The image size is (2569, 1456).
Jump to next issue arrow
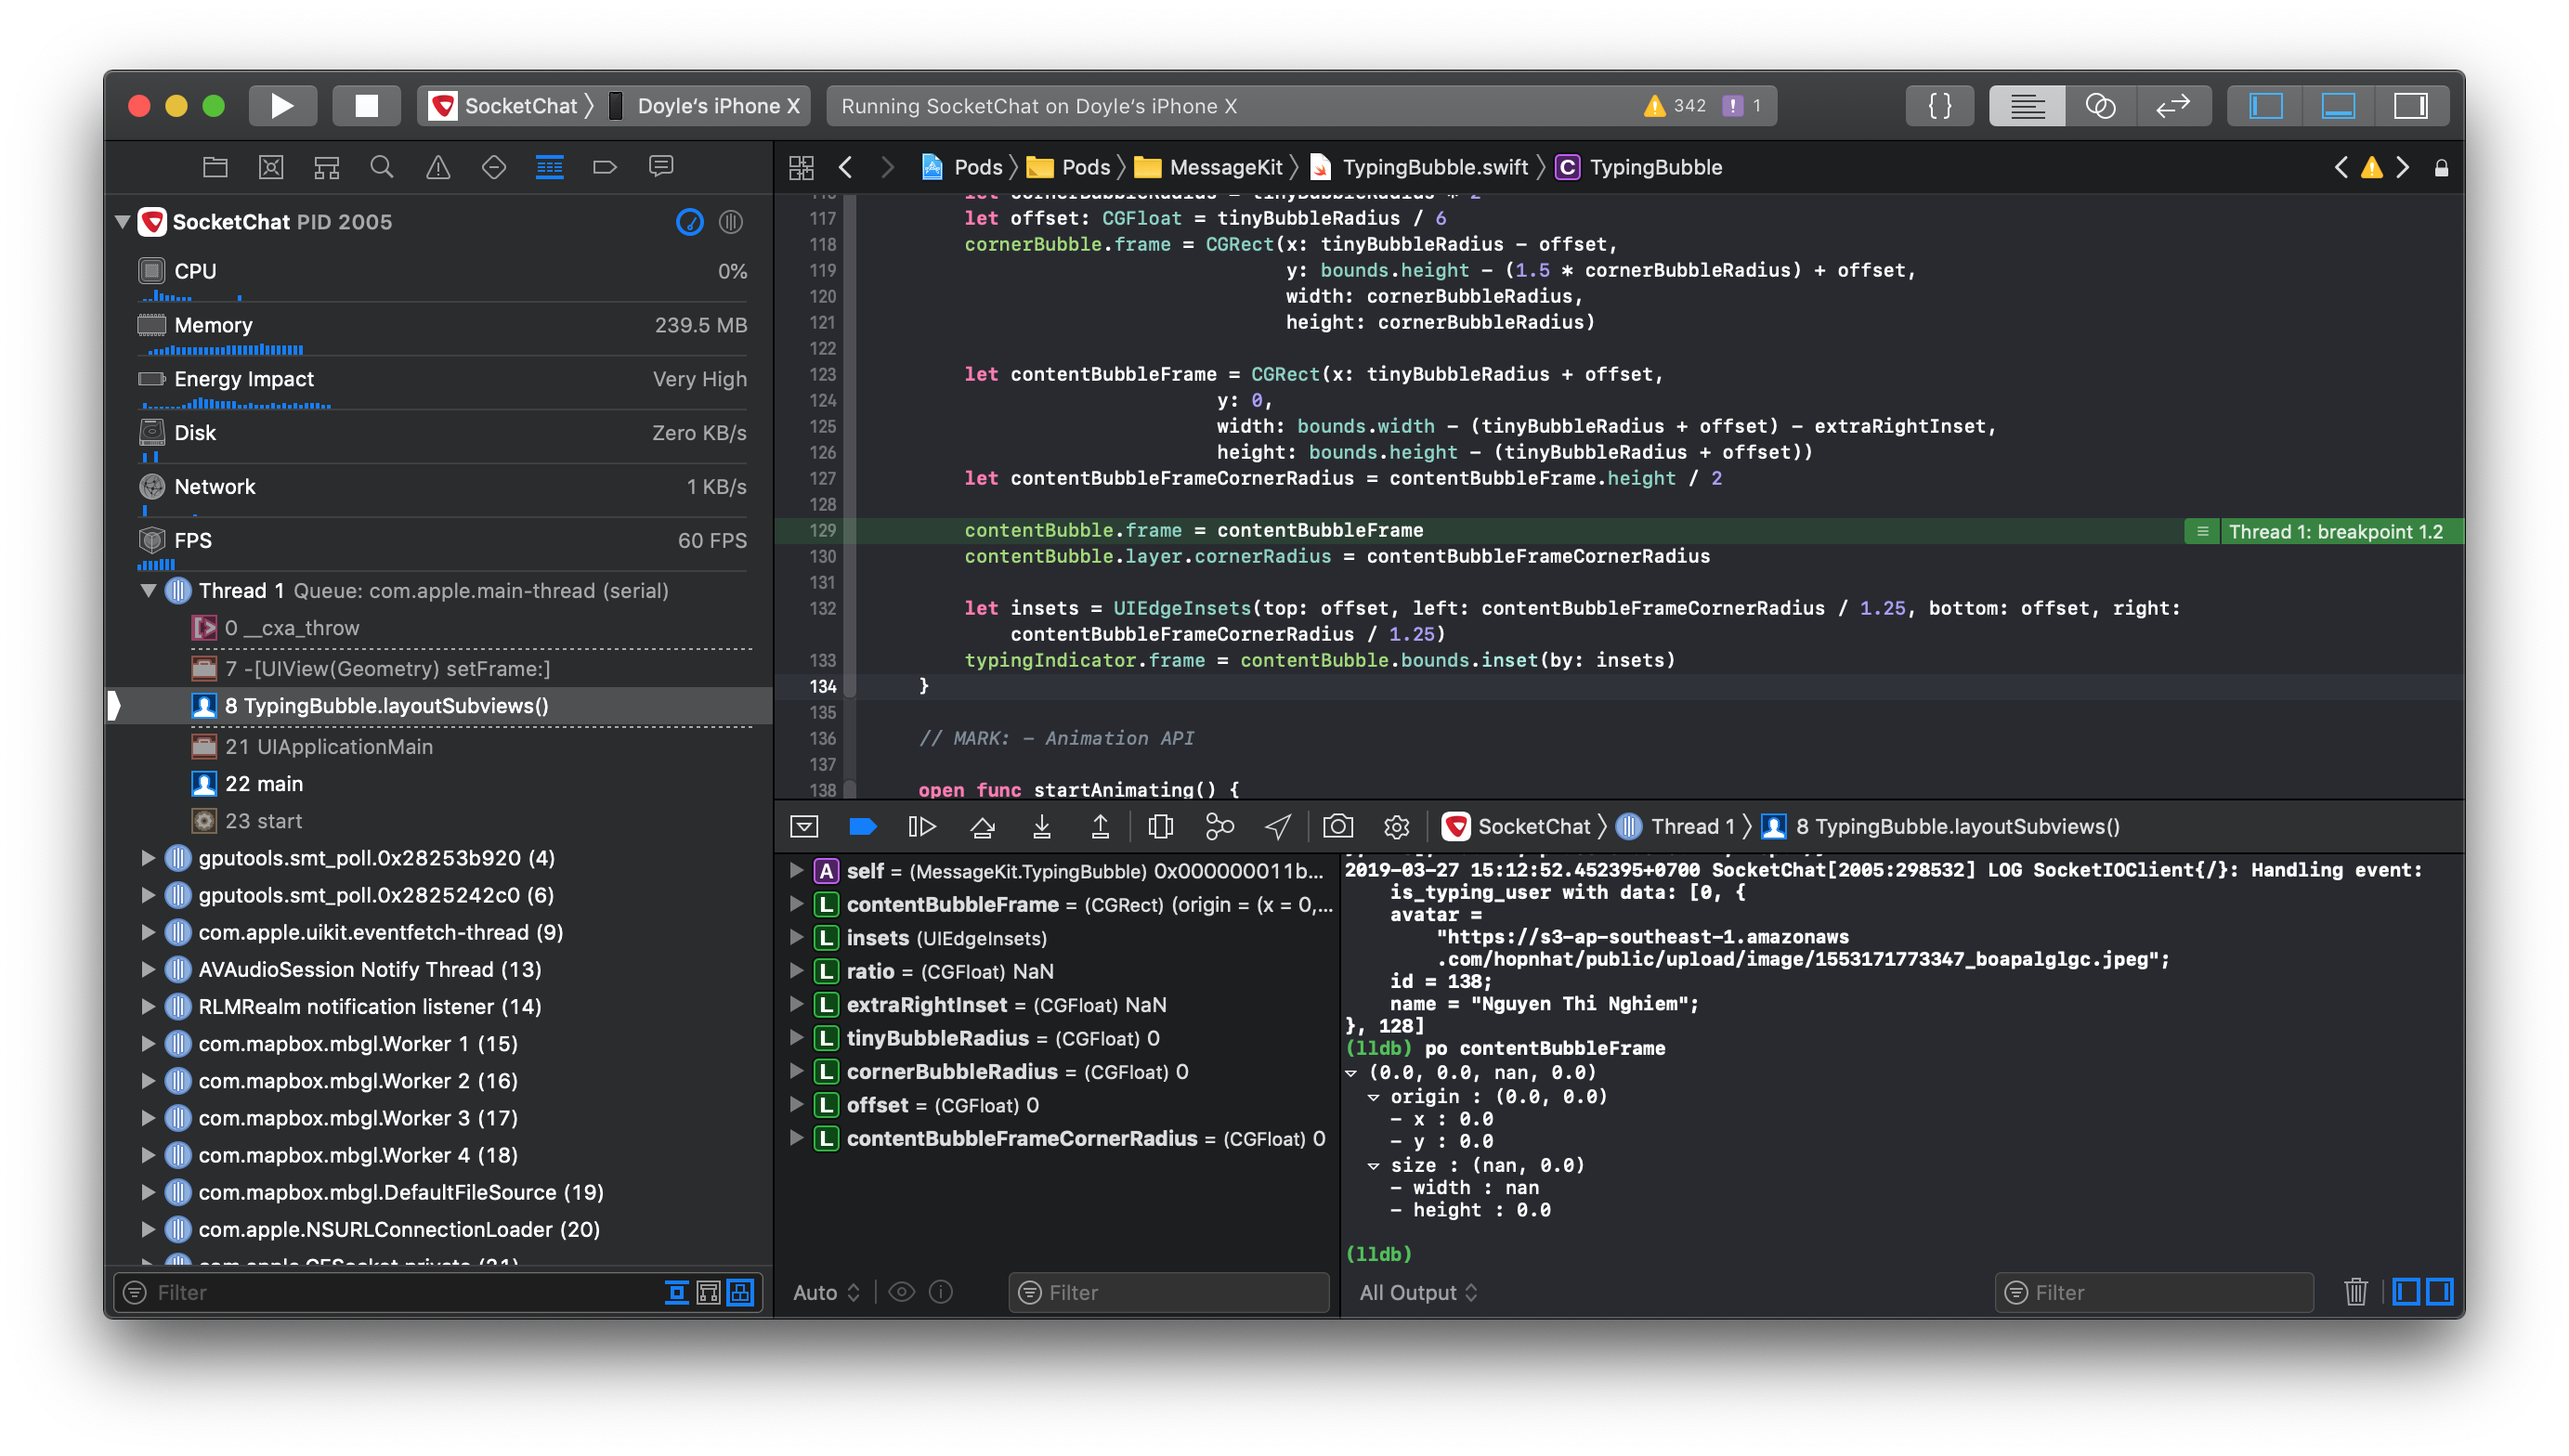[2404, 167]
